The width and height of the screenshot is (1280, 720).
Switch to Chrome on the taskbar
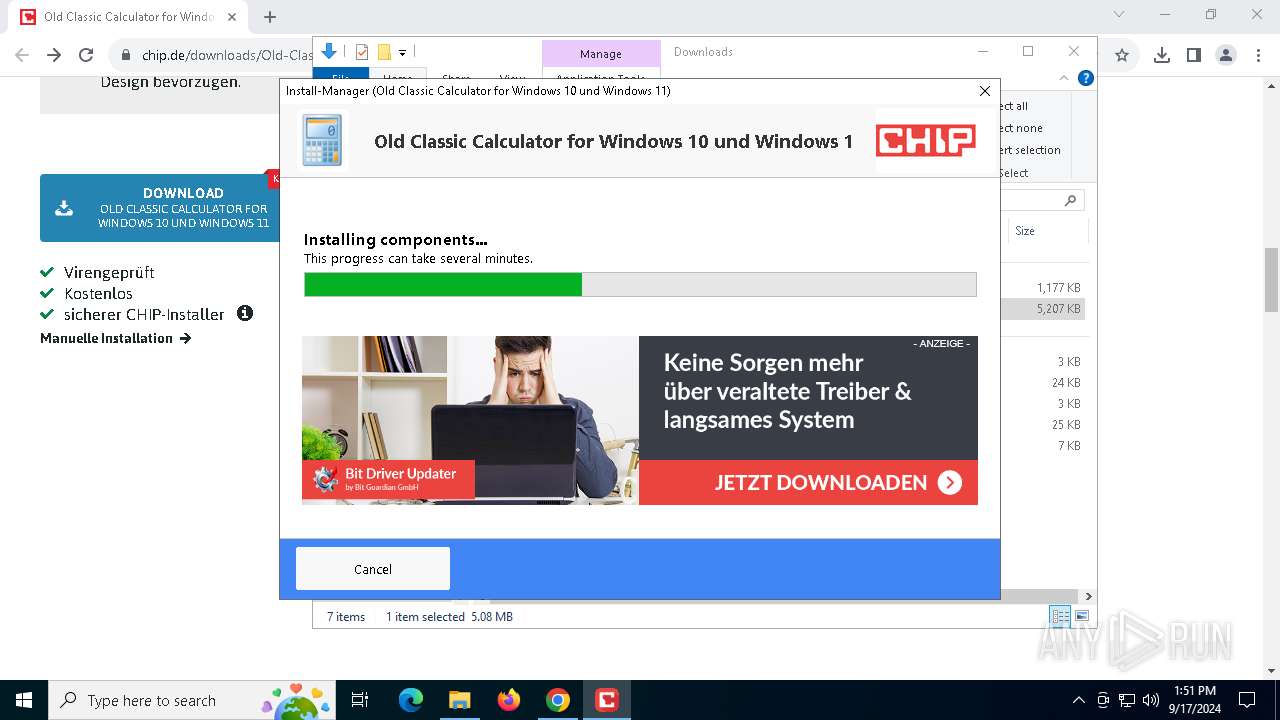click(557, 700)
